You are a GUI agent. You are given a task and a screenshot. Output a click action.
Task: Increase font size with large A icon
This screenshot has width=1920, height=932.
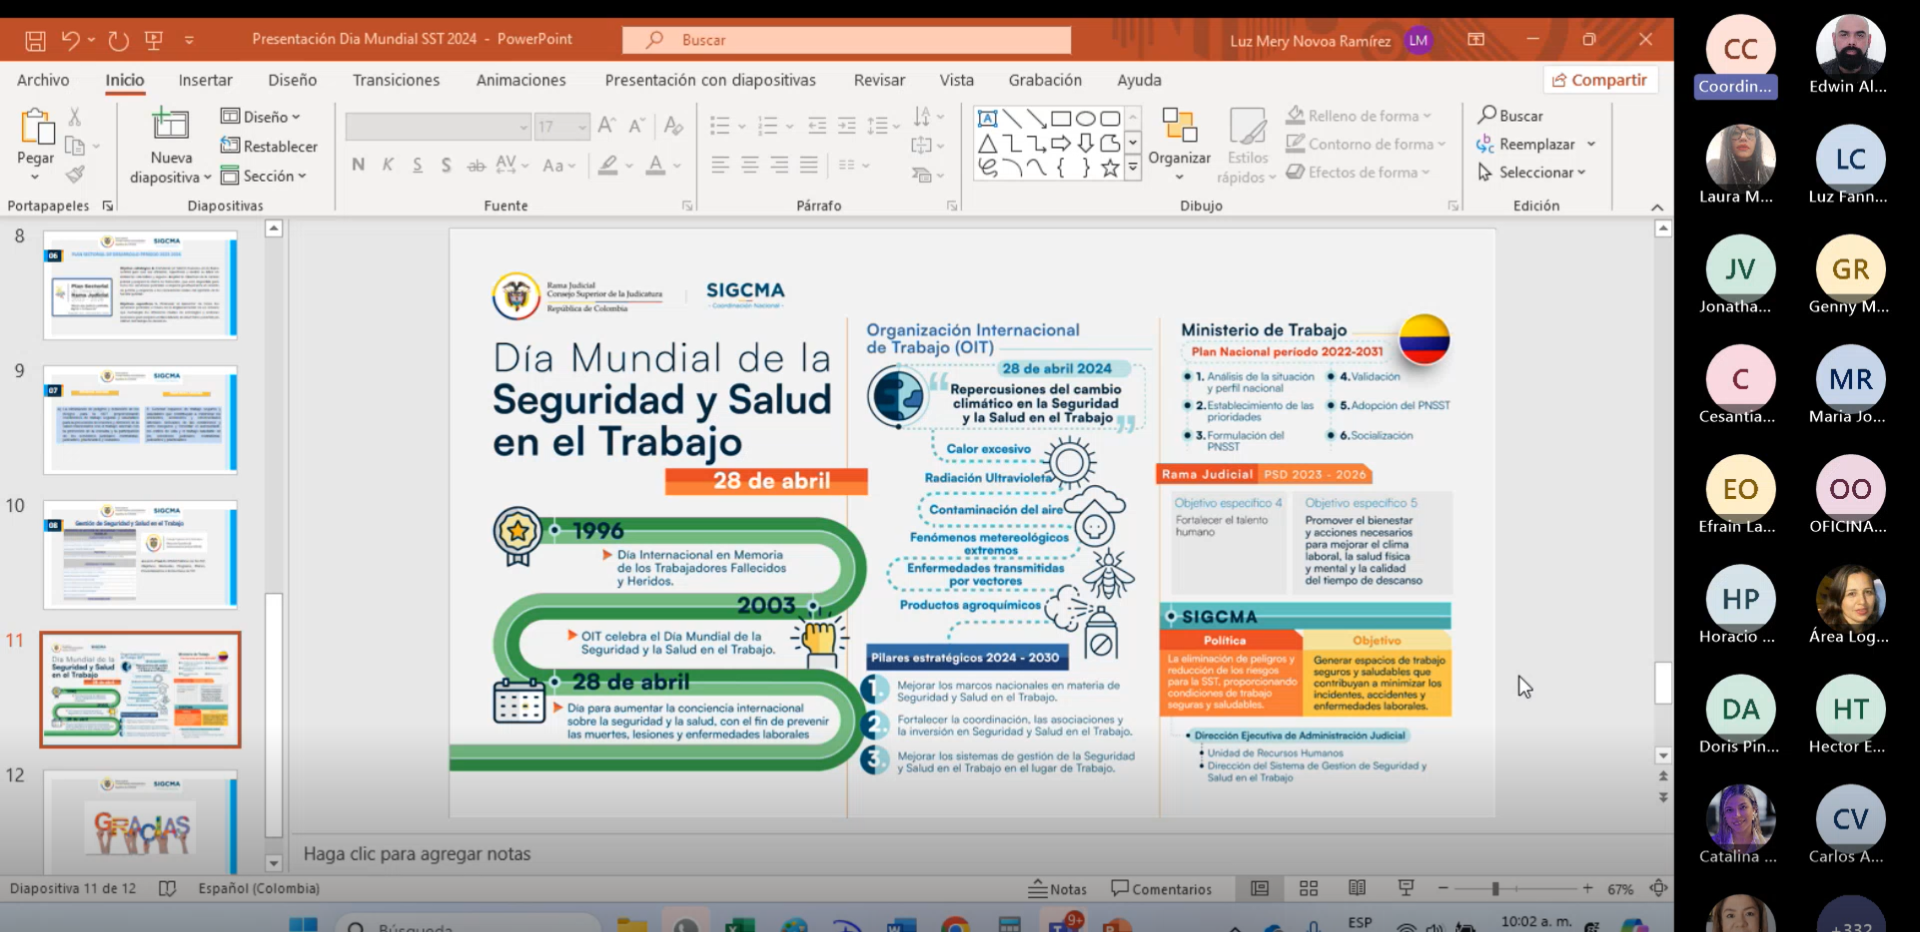(606, 126)
